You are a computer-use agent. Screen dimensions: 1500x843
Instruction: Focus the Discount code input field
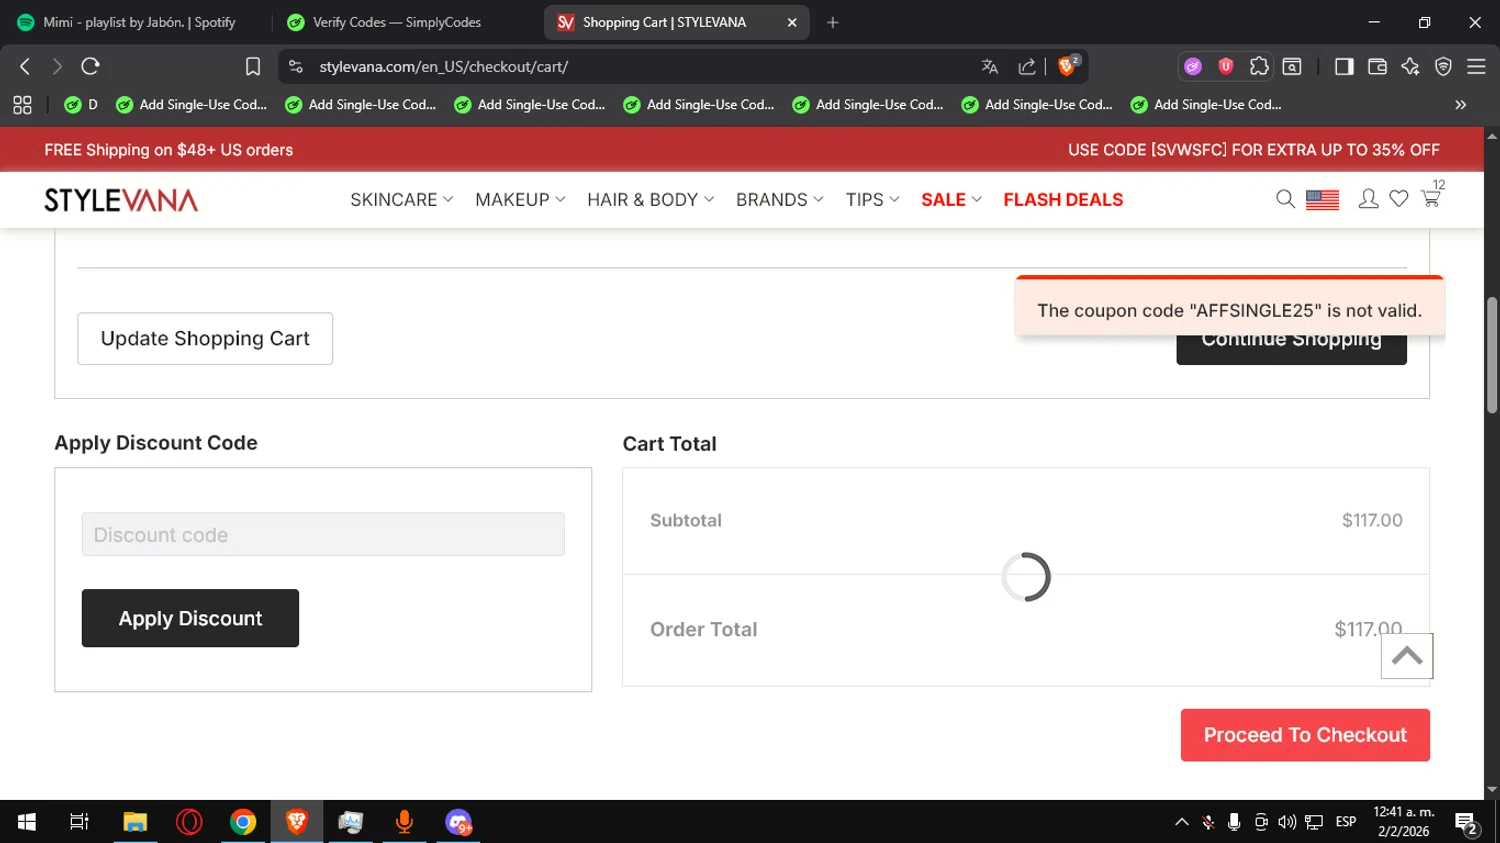tap(323, 534)
